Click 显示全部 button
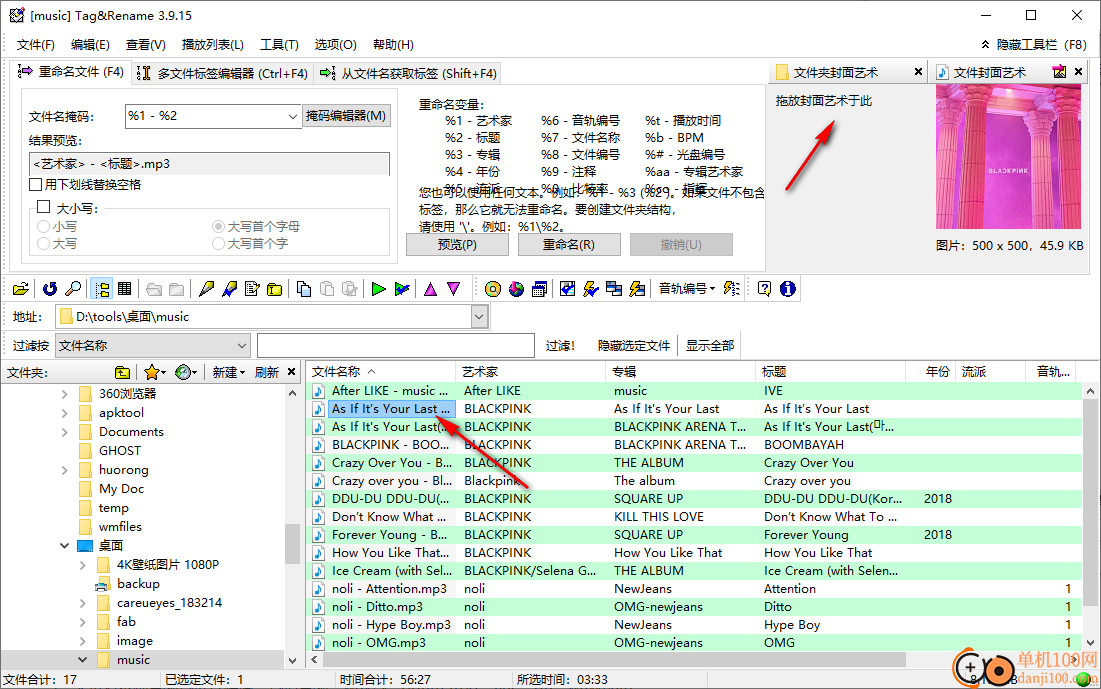Image resolution: width=1101 pixels, height=689 pixels. [x=710, y=346]
